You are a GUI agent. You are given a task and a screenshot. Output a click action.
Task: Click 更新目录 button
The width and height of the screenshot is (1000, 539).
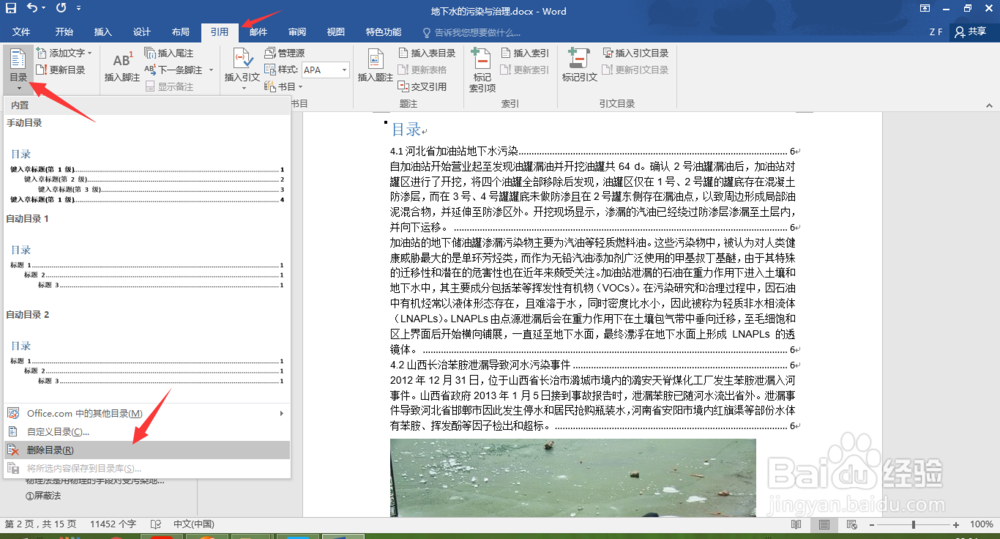[61, 70]
